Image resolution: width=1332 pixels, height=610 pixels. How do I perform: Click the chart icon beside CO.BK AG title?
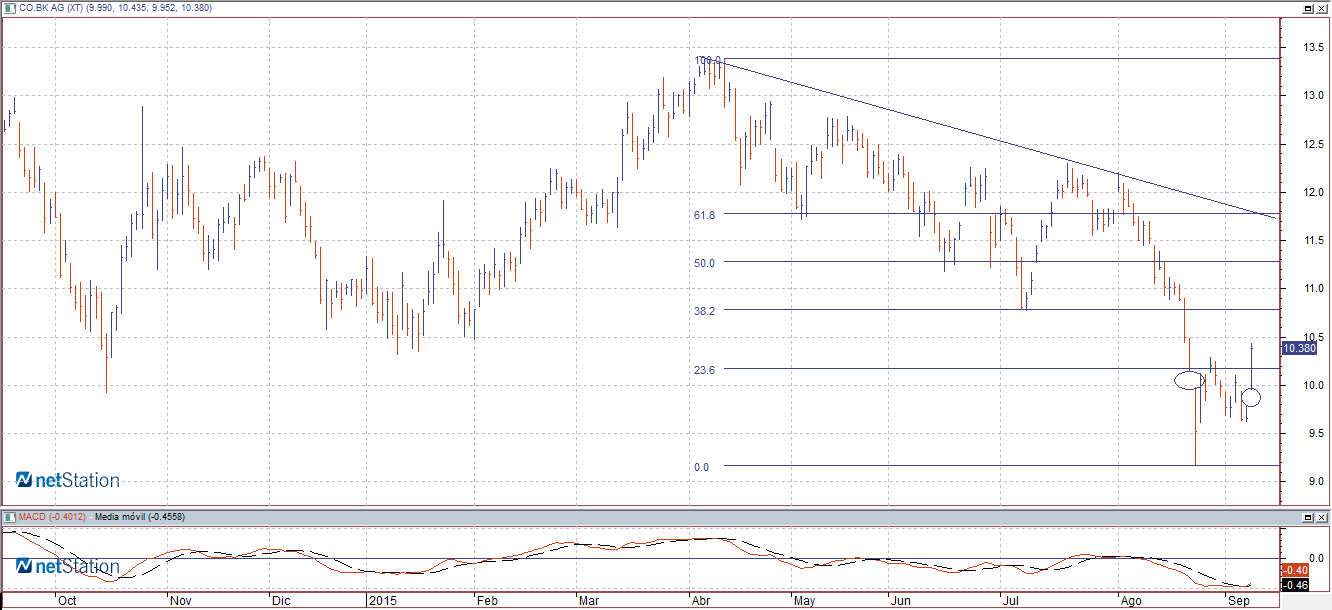pos(9,7)
